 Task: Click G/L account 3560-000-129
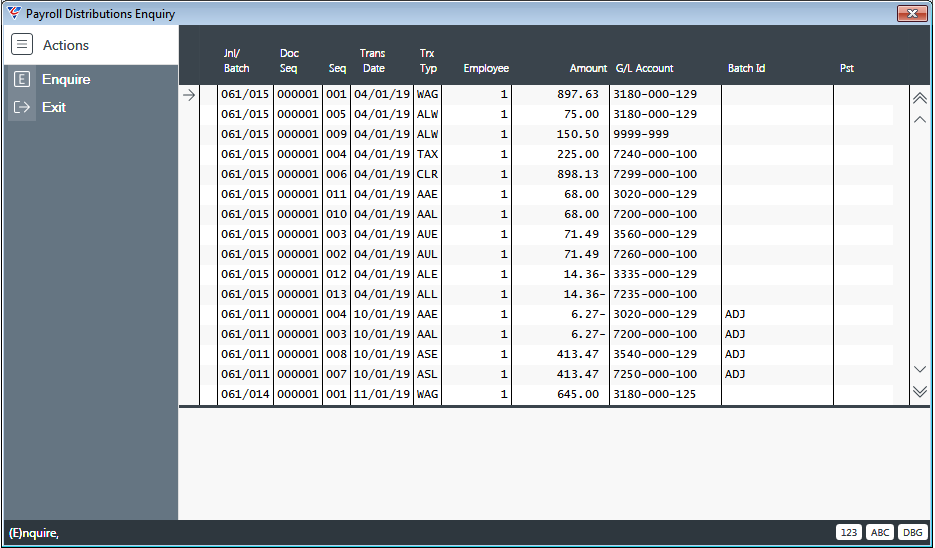(x=655, y=234)
